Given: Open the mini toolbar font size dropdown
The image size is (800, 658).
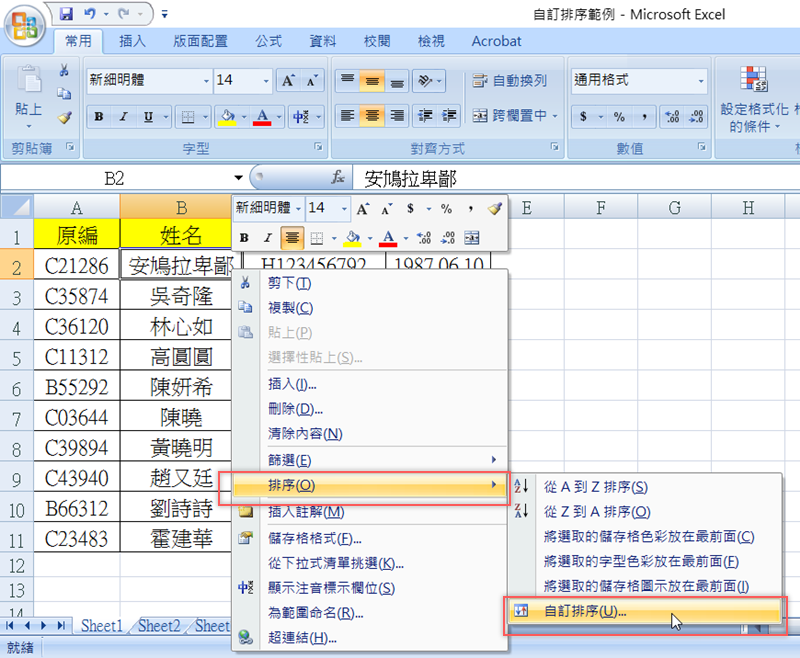Looking at the screenshot, I should click(344, 209).
